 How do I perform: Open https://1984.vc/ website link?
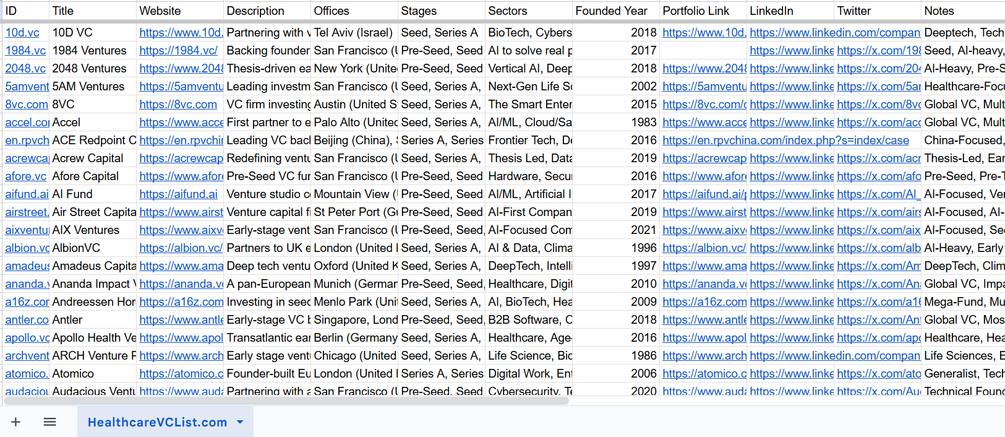[x=178, y=51]
